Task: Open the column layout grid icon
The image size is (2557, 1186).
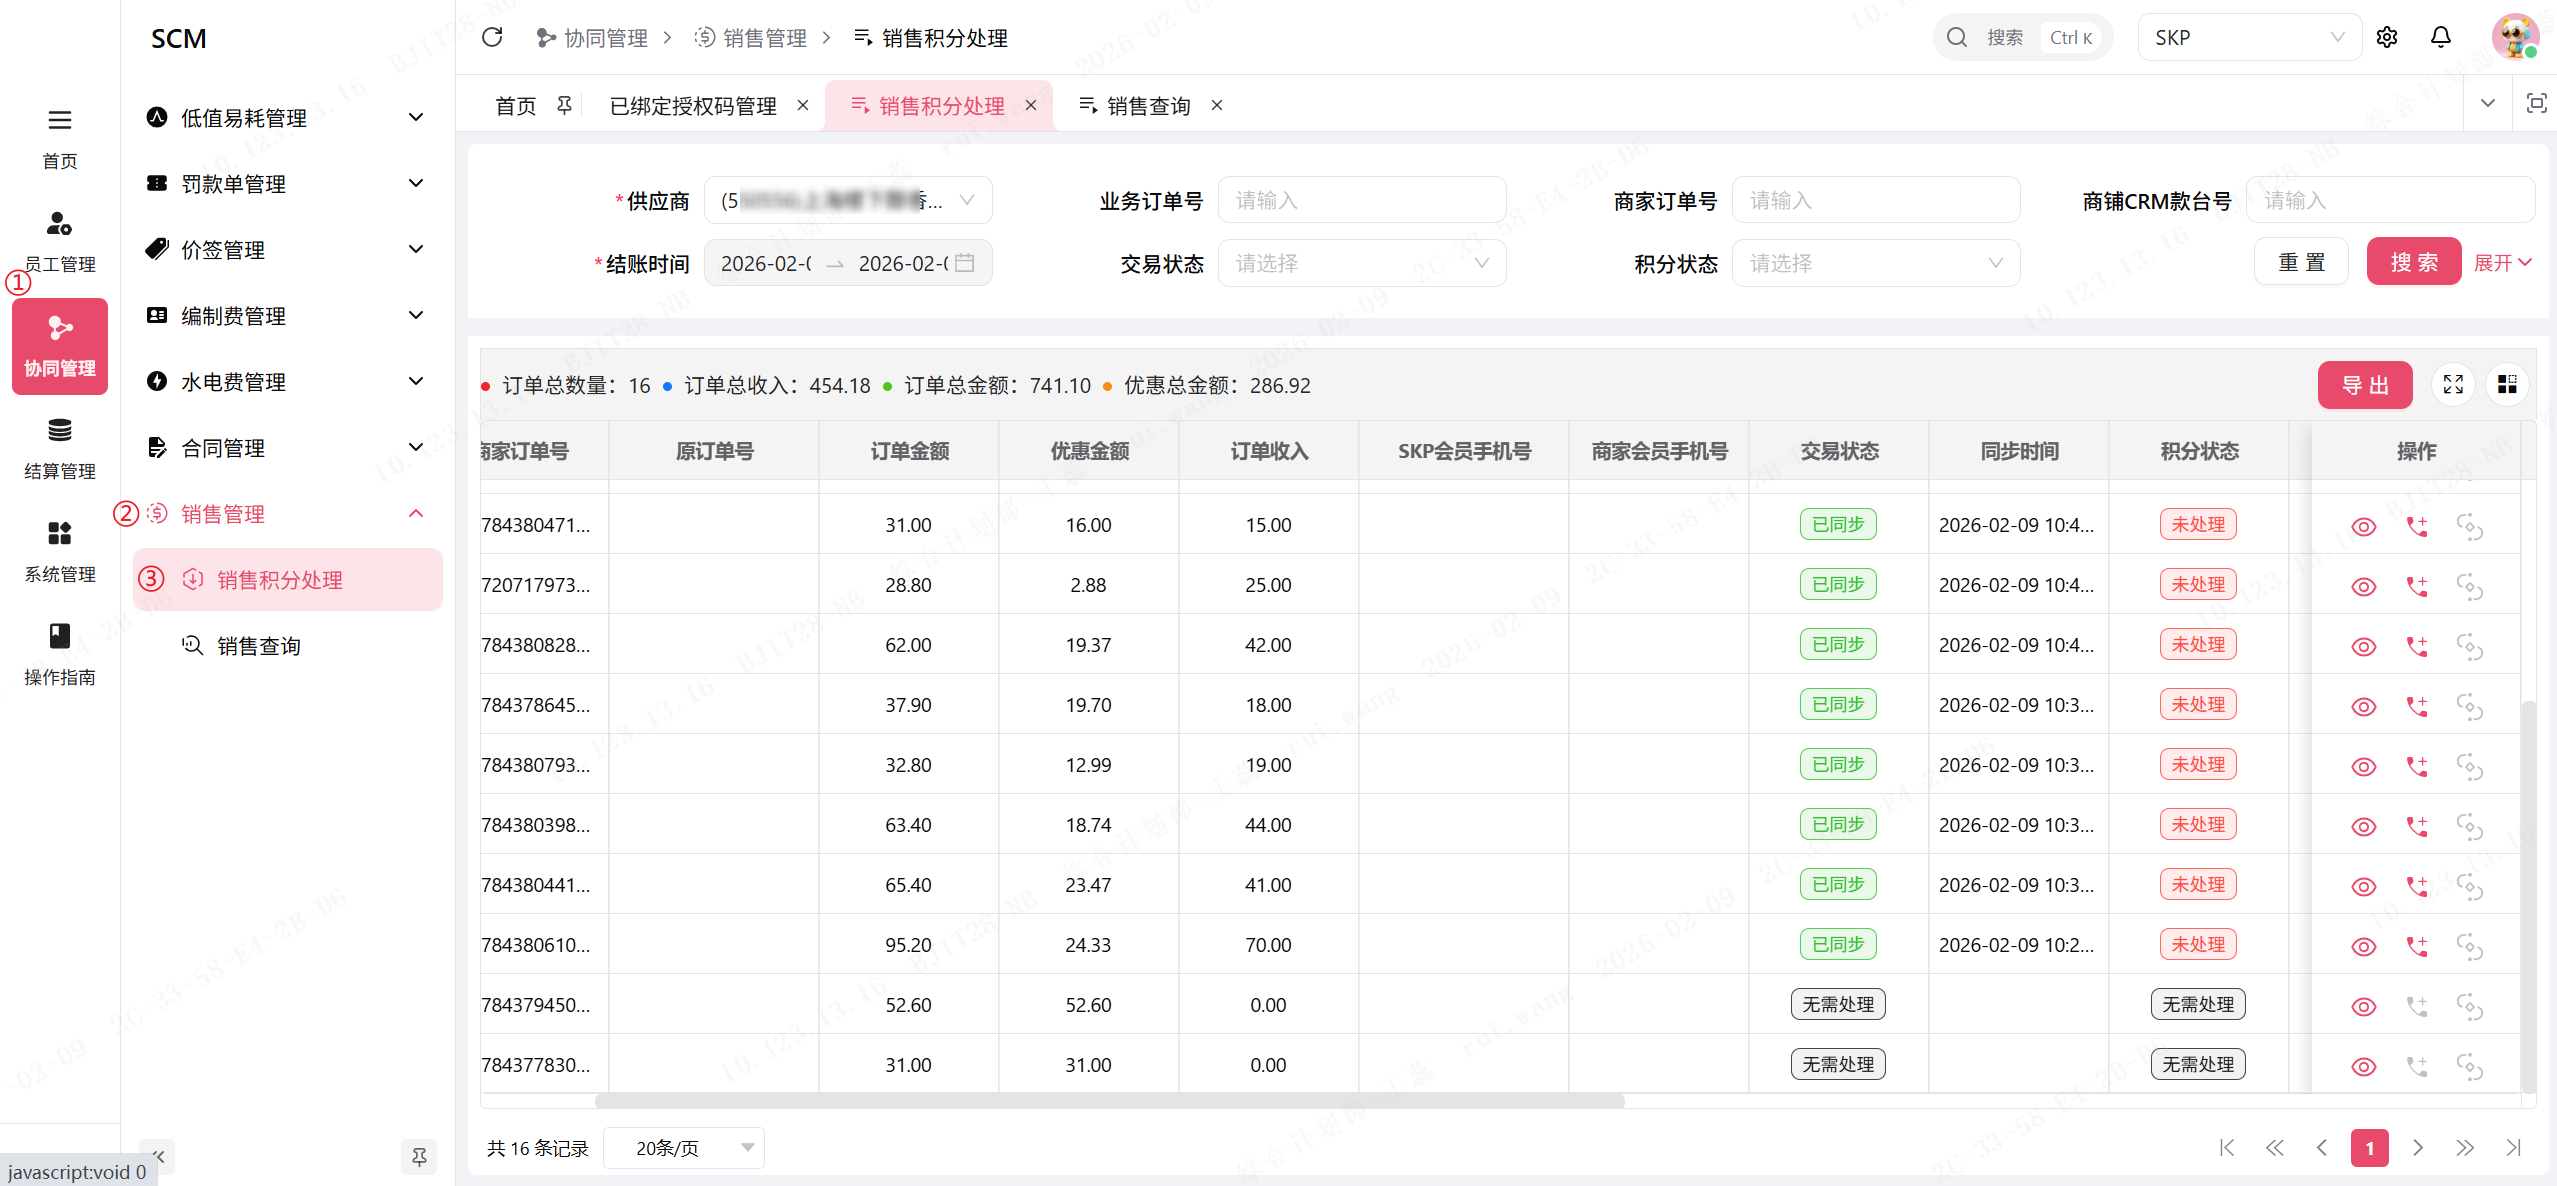Action: pos(2506,385)
